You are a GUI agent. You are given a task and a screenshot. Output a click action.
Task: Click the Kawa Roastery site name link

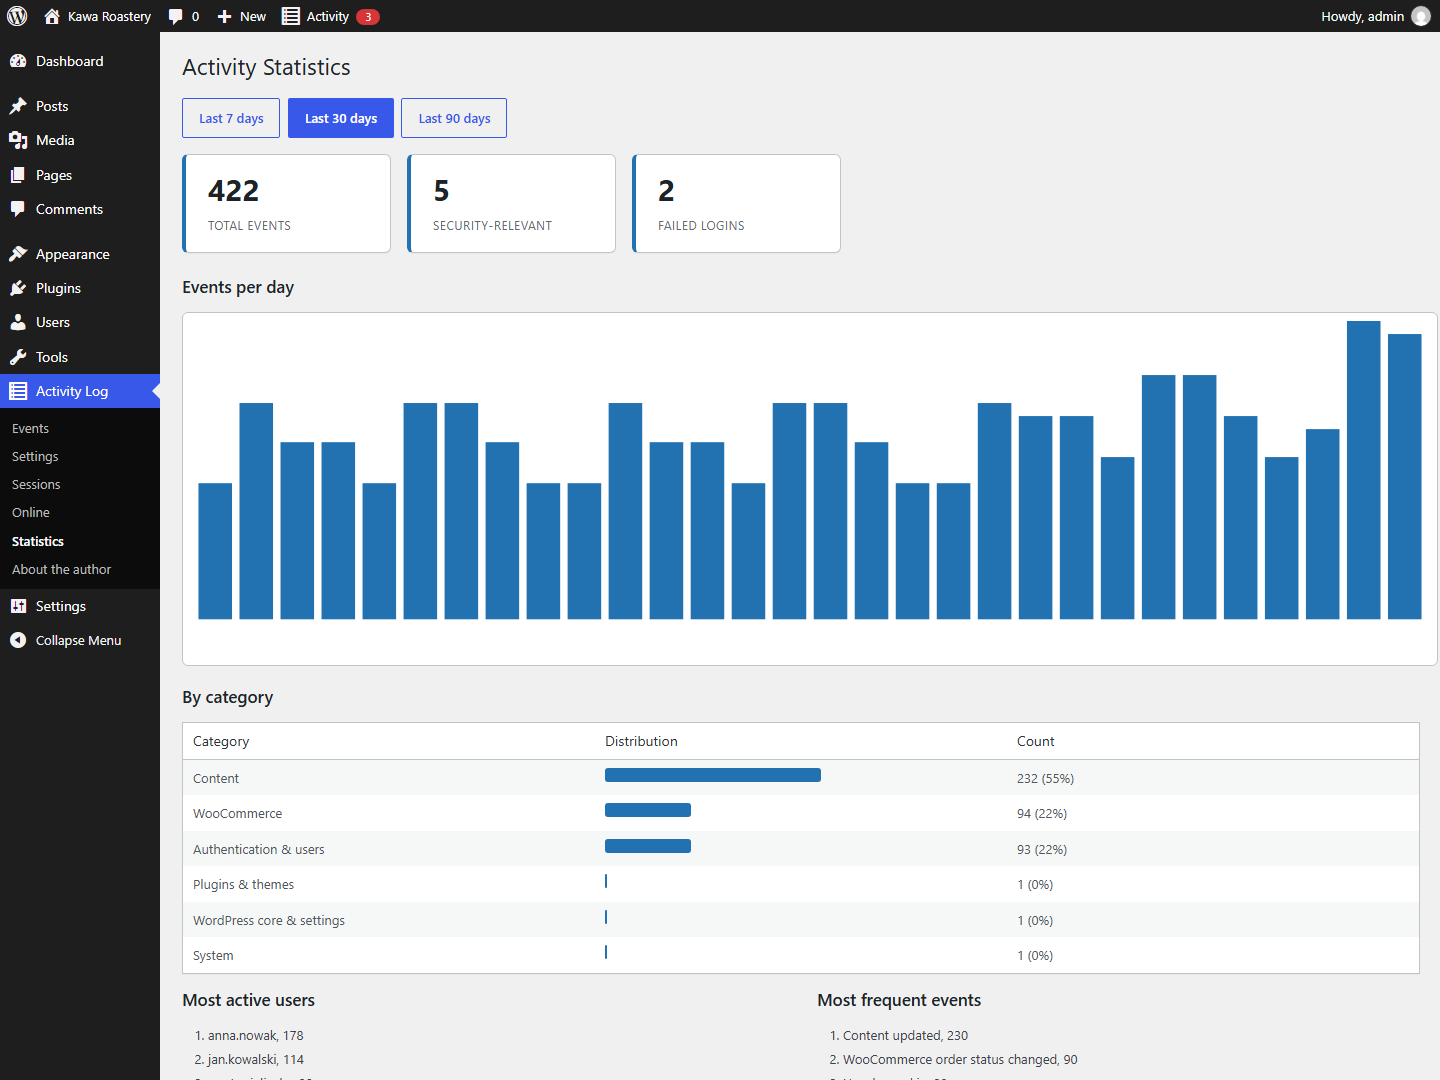coord(109,16)
